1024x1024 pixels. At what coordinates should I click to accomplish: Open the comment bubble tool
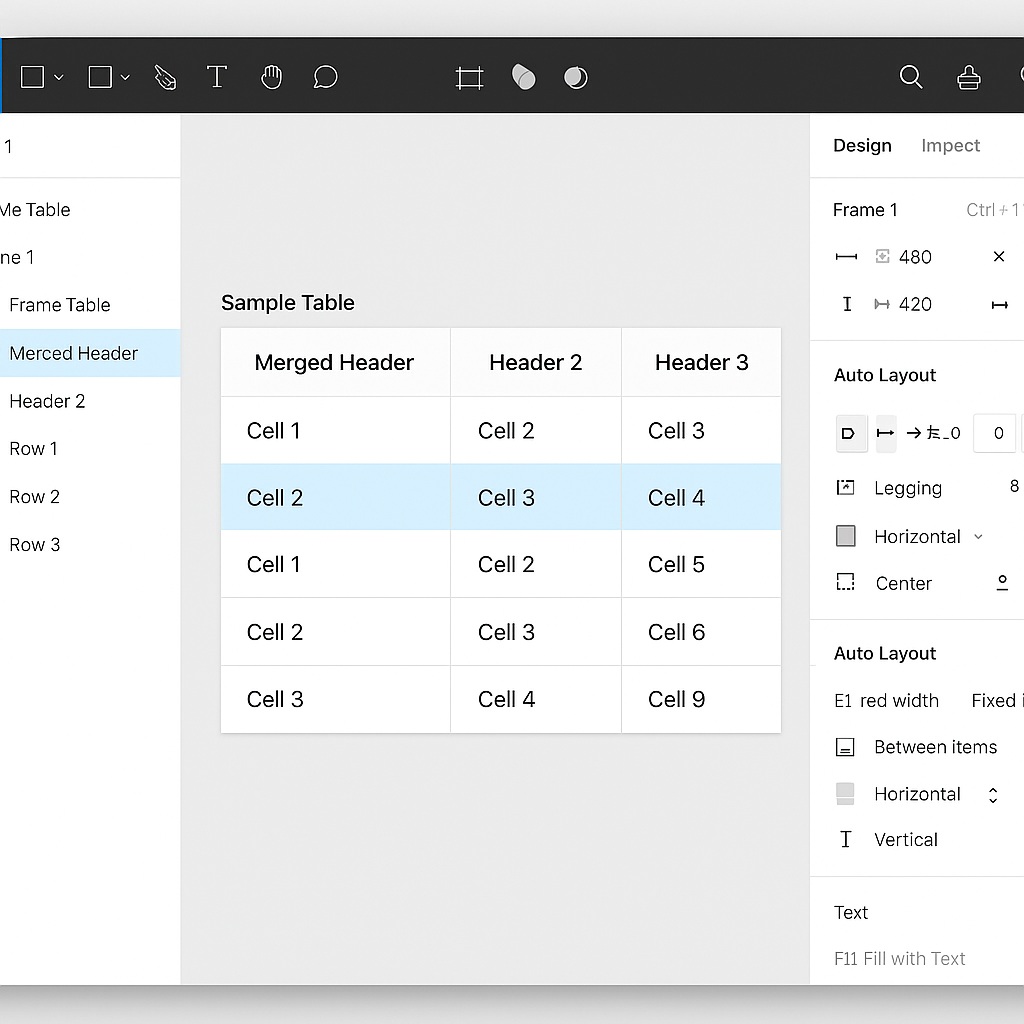(325, 76)
